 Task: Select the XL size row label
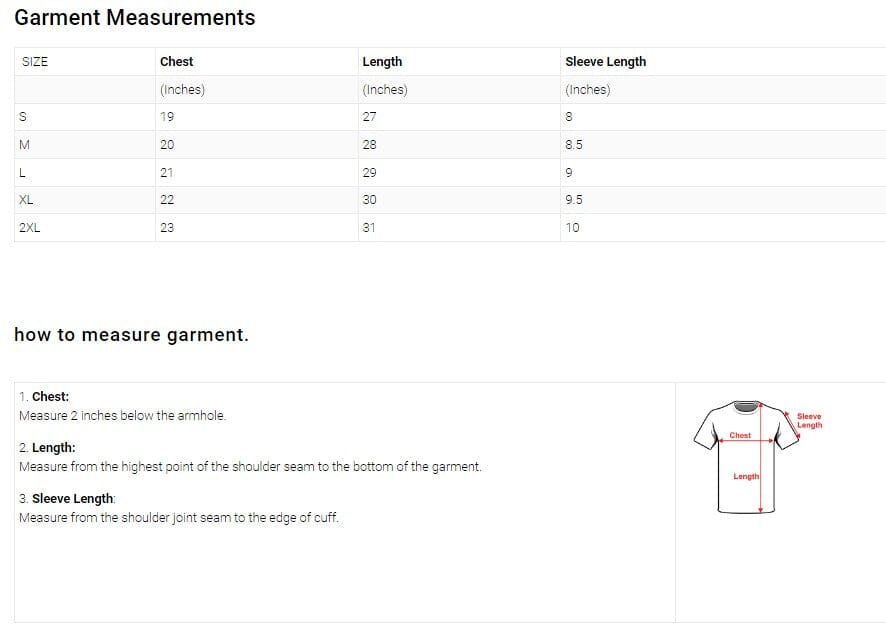[26, 199]
